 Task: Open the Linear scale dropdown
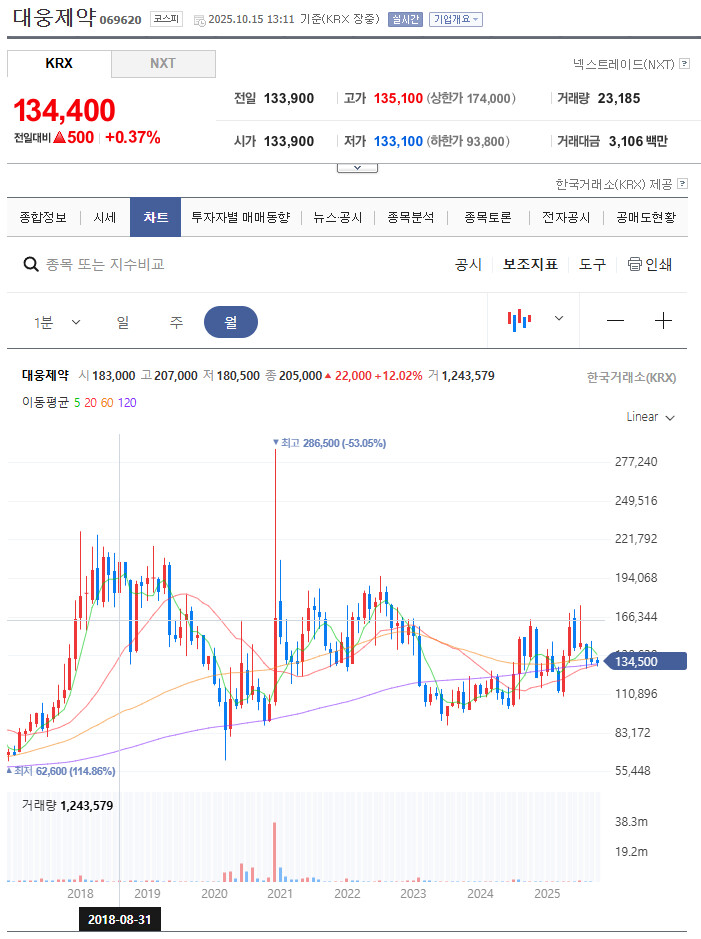coord(650,417)
